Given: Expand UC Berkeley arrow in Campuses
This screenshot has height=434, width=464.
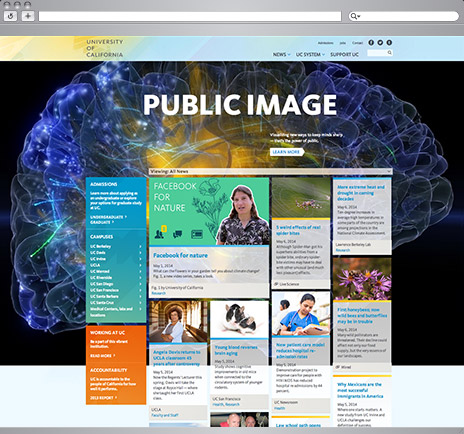Looking at the screenshot, I should click(140, 246).
